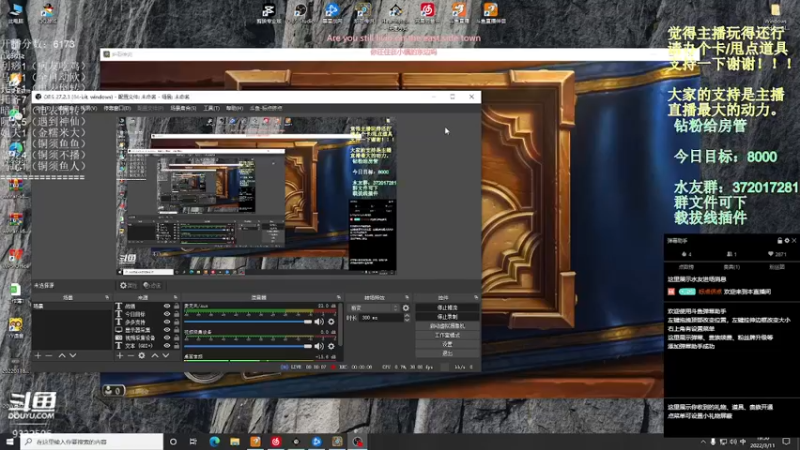The image size is (800, 450).
Task: Open Microsoft Edge from the taskbar
Action: 214,441
